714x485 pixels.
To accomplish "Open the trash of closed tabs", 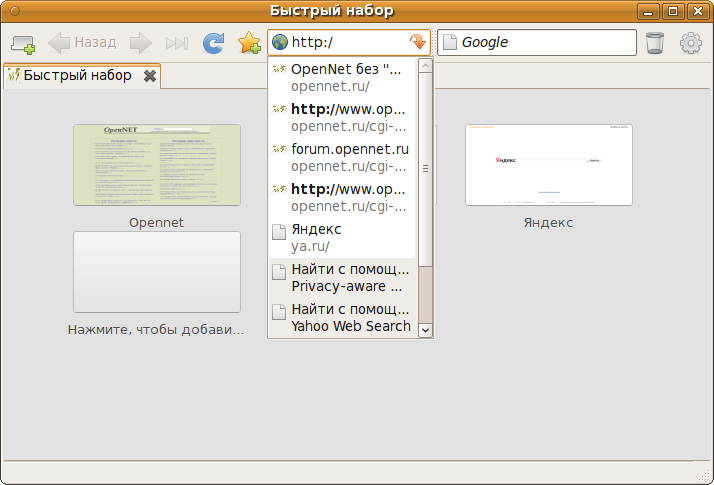I will coord(655,43).
